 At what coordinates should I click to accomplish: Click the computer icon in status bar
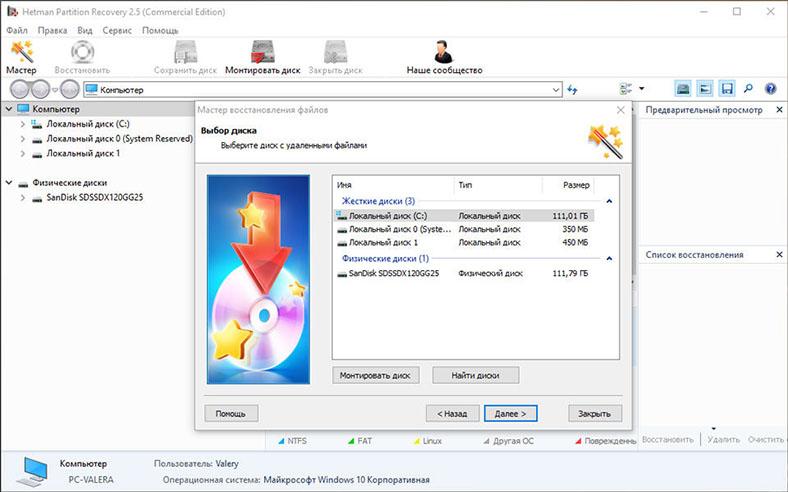(35, 472)
